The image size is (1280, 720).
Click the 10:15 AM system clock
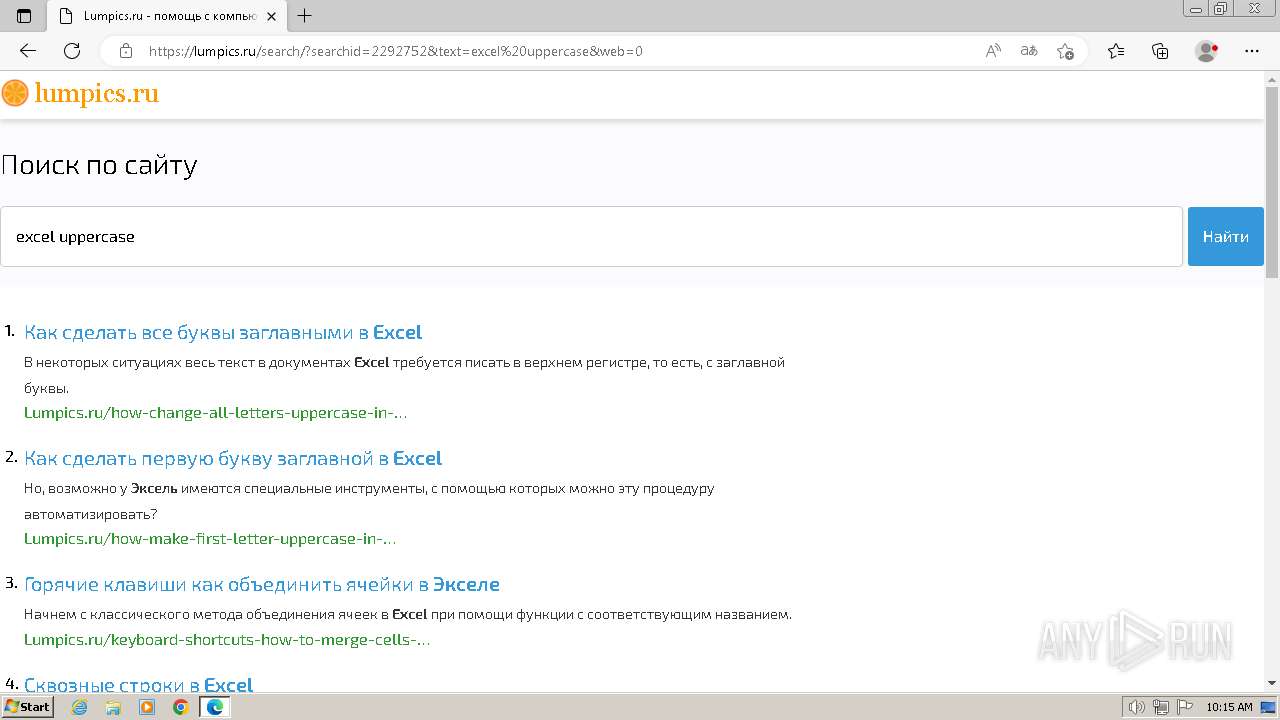(x=1229, y=707)
